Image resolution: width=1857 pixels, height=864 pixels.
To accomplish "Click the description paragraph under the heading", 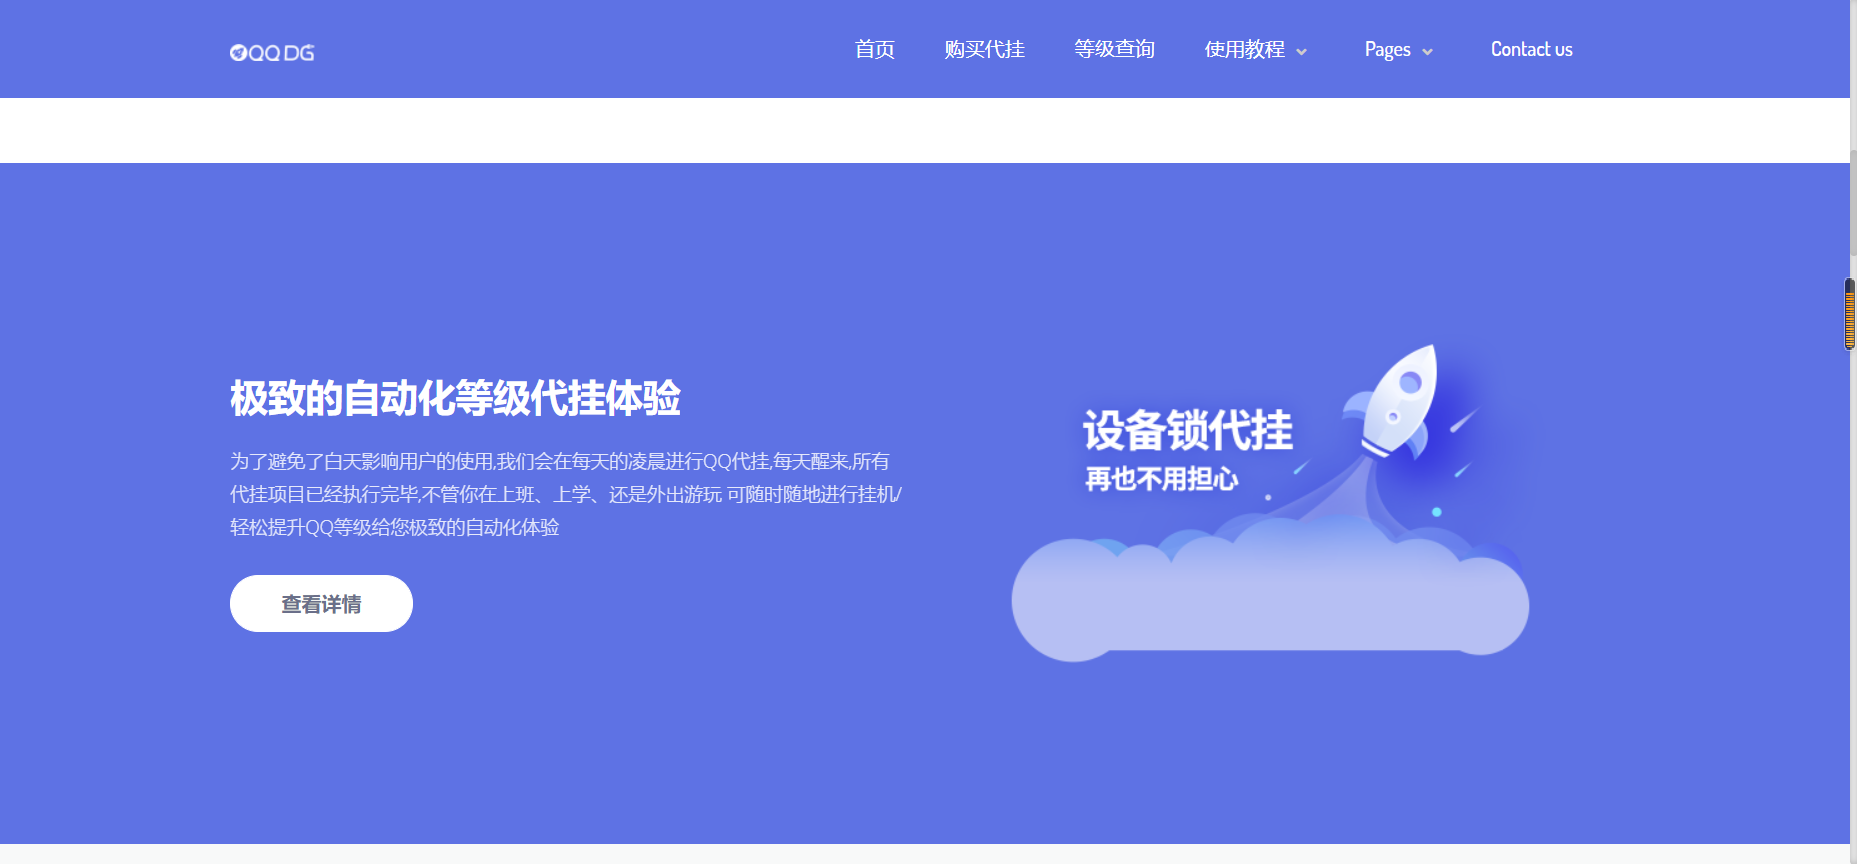I will tap(565, 494).
